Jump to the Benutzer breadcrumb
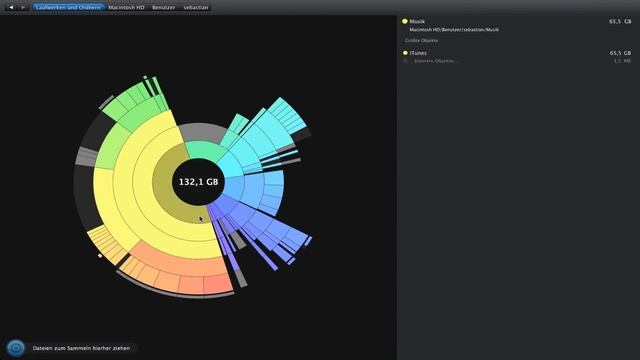The image size is (640, 360). 163,7
